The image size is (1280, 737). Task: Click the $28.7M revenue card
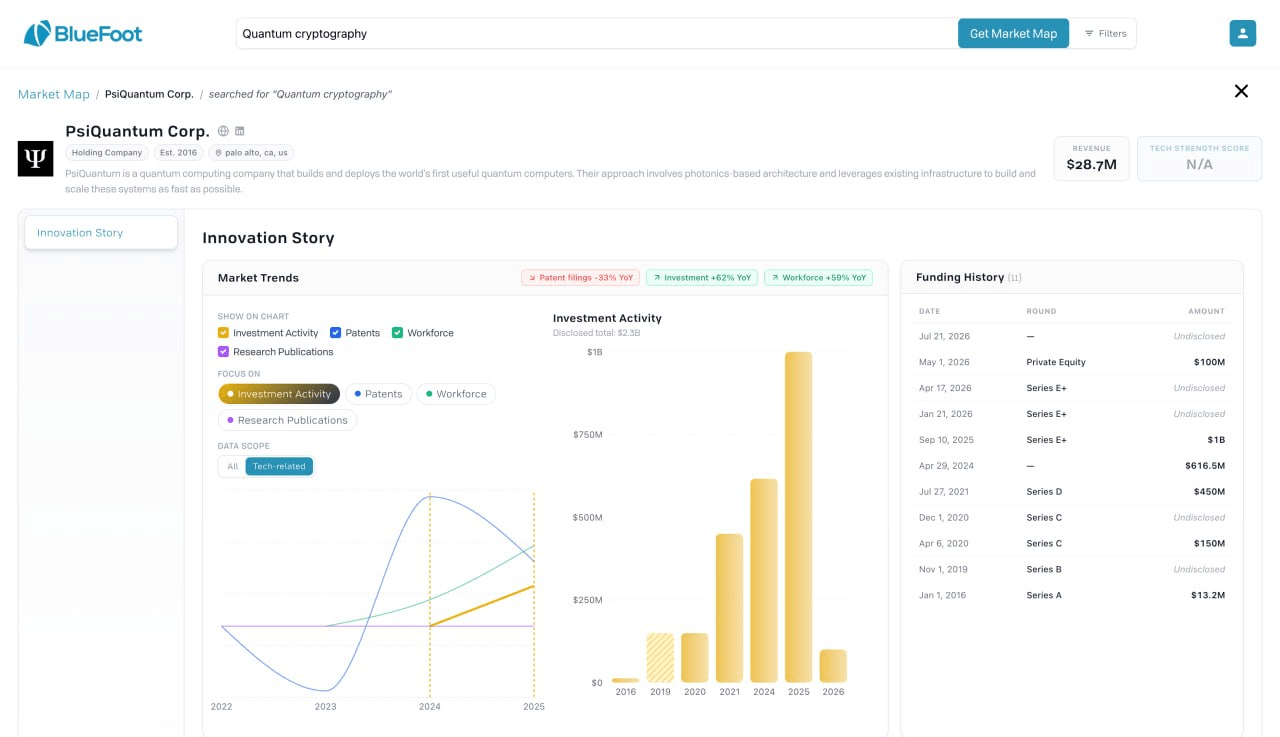click(1091, 158)
